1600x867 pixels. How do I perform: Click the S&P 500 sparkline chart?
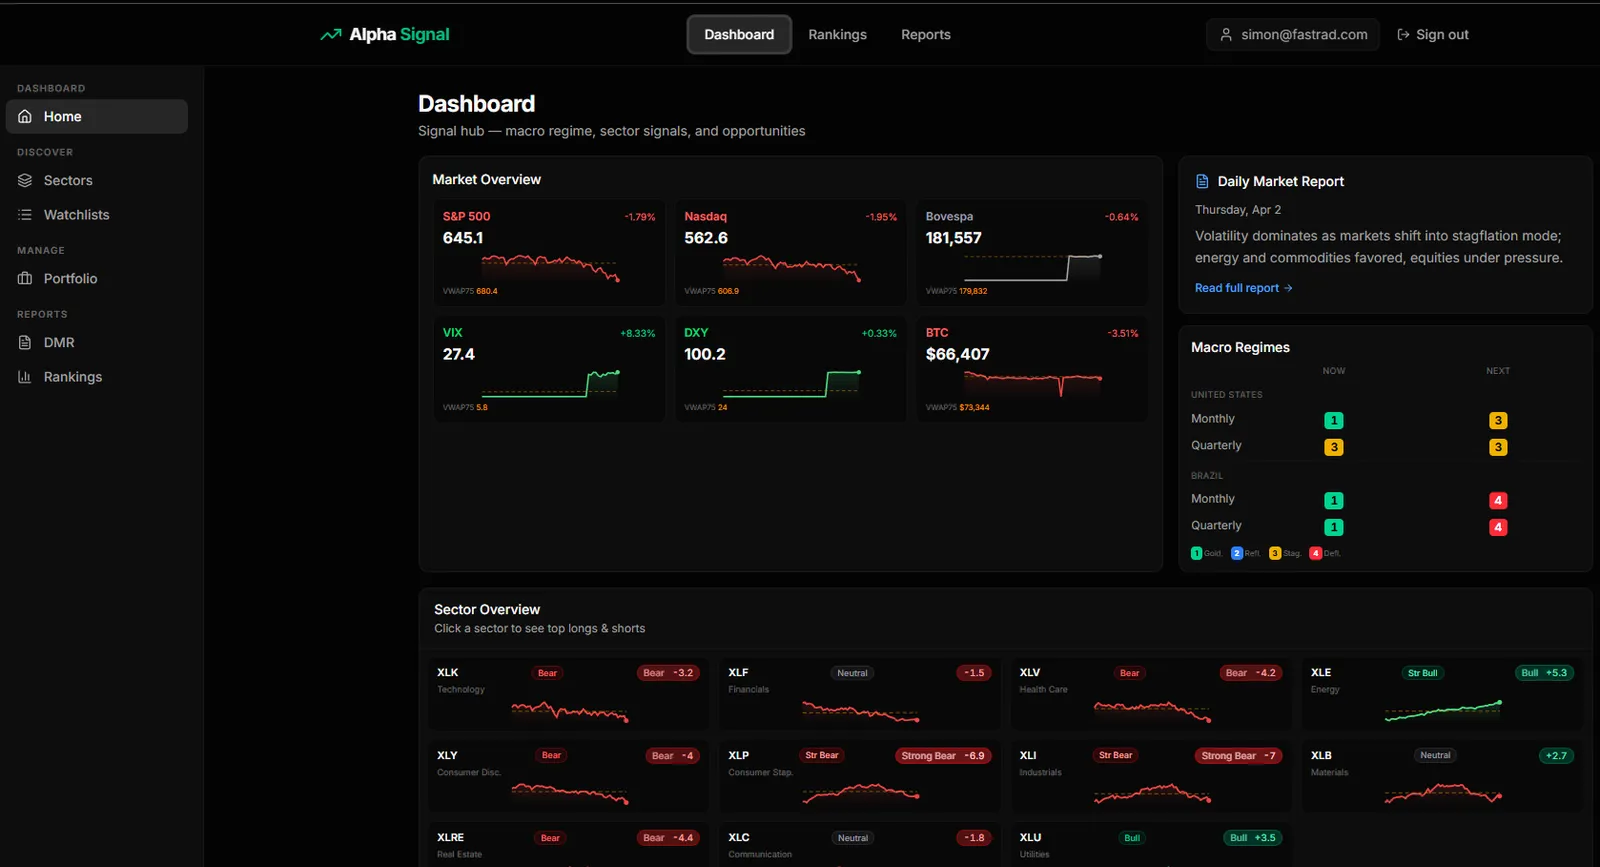[551, 268]
